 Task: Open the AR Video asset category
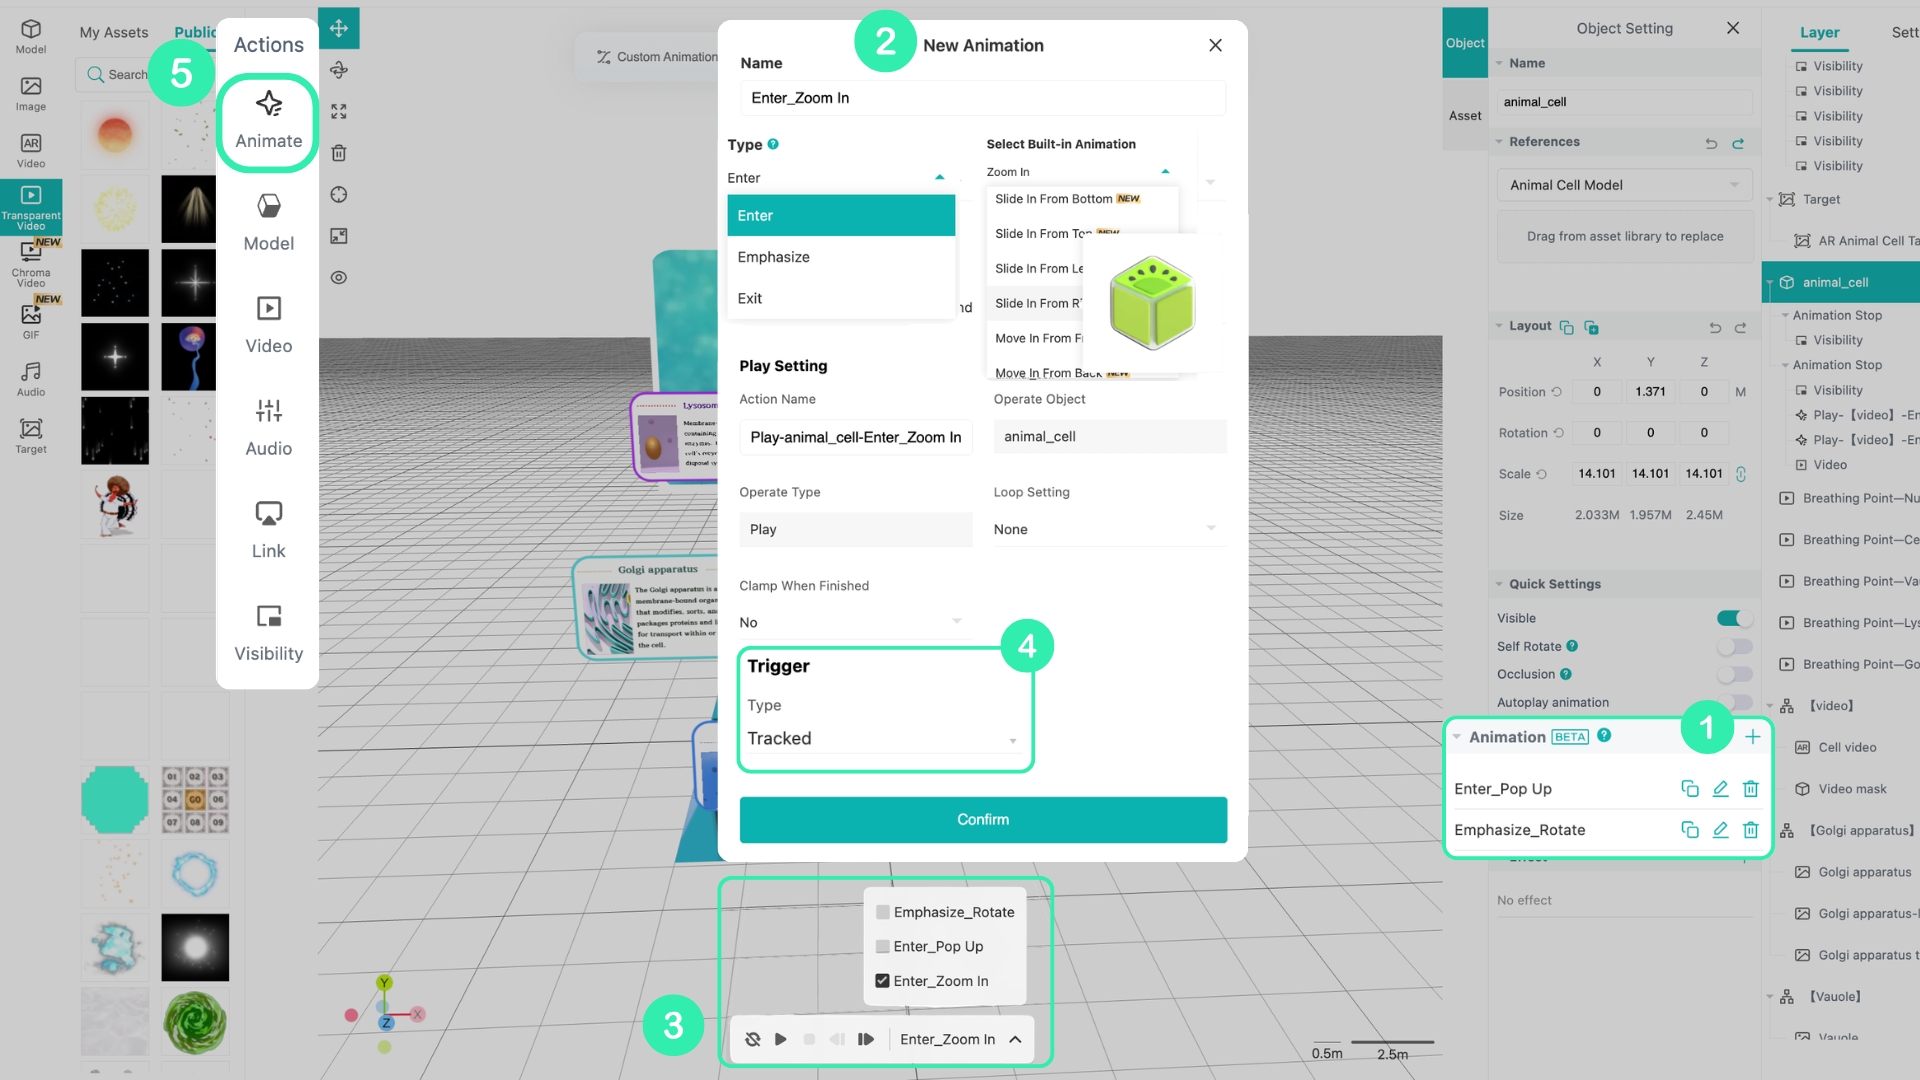tap(30, 151)
